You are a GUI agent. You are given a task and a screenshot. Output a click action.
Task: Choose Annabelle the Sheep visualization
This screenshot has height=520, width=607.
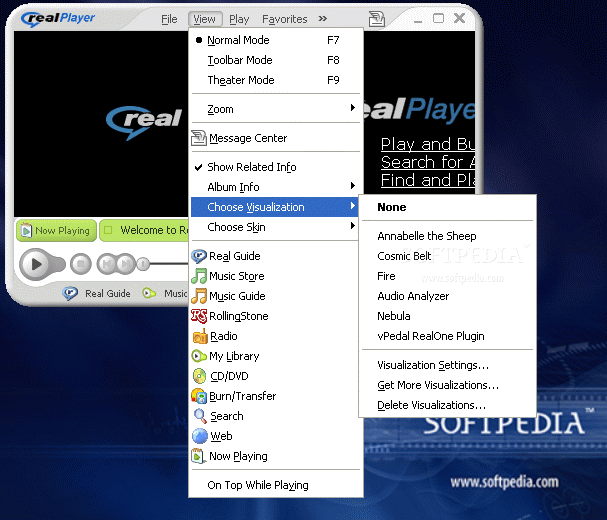click(447, 236)
